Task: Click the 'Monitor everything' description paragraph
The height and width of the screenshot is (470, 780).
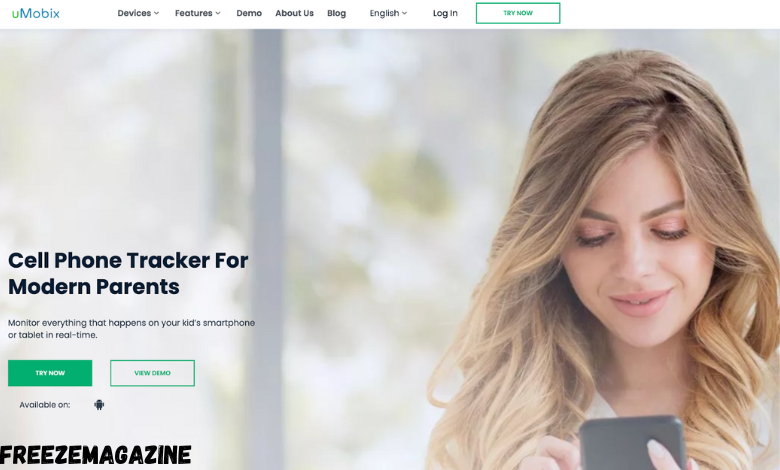Action: [131, 329]
